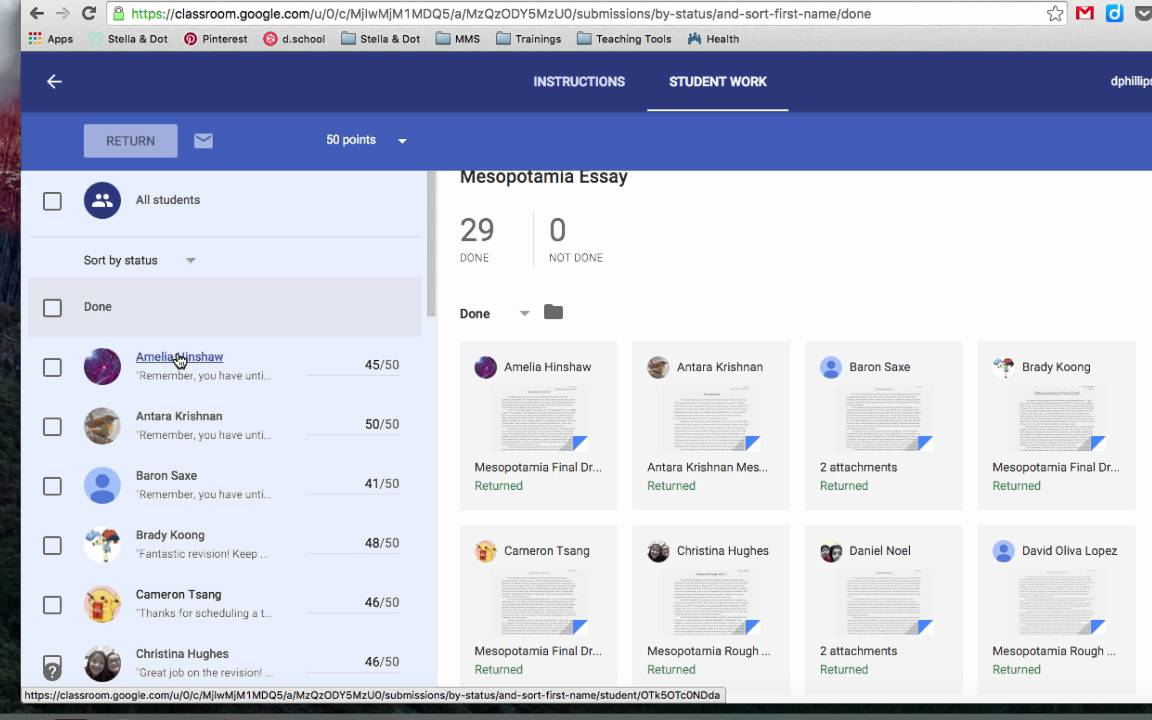This screenshot has height=720, width=1152.
Task: Select the STUDENT WORK tab
Action: coord(717,81)
